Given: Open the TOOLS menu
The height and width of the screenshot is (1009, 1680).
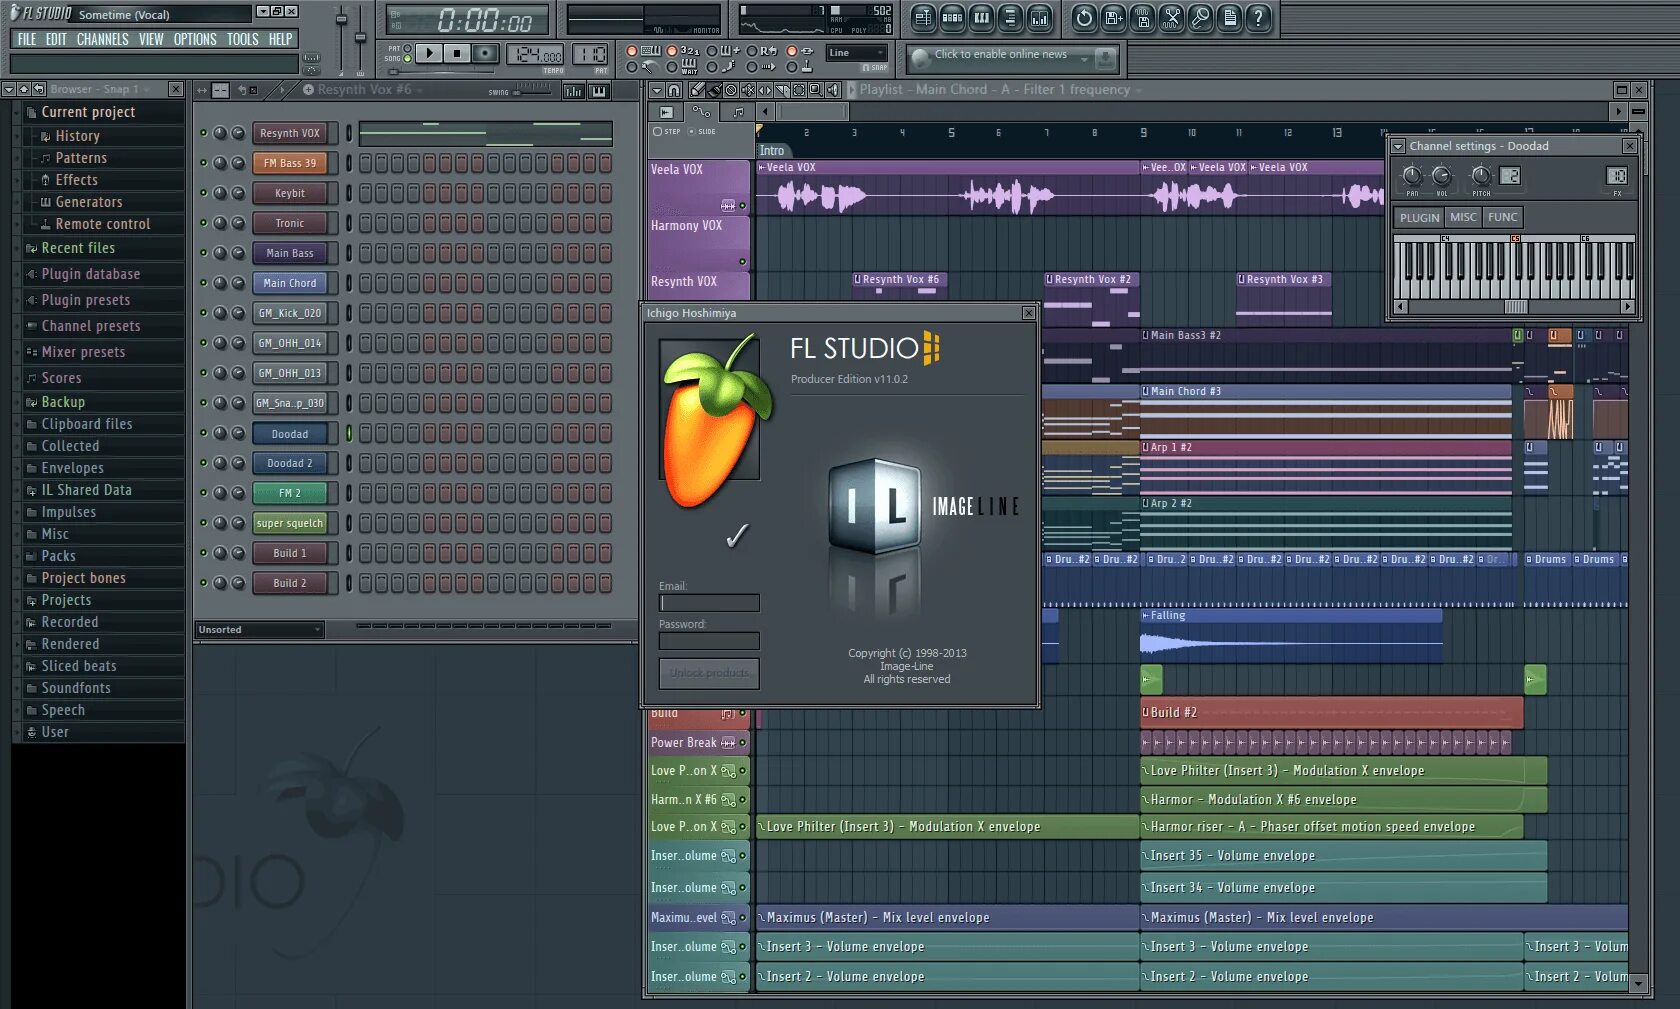Looking at the screenshot, I should (242, 39).
